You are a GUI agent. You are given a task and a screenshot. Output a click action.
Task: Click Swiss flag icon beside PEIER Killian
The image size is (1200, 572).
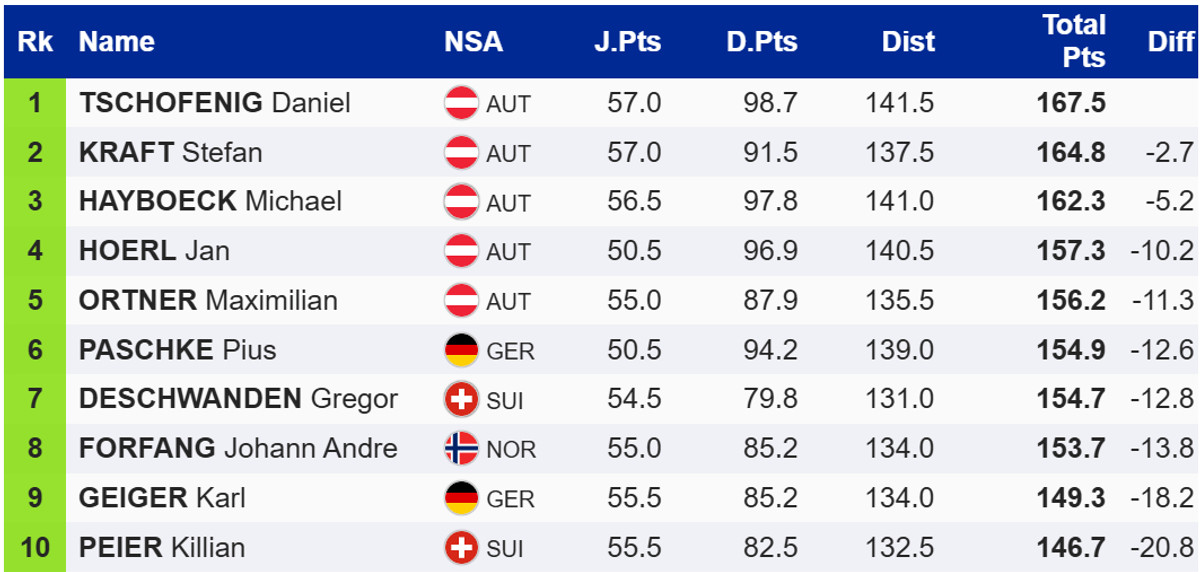[x=461, y=548]
